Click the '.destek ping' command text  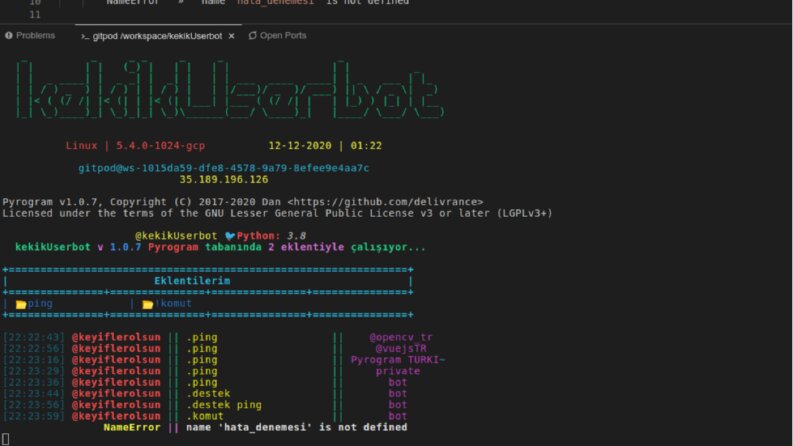[224, 405]
